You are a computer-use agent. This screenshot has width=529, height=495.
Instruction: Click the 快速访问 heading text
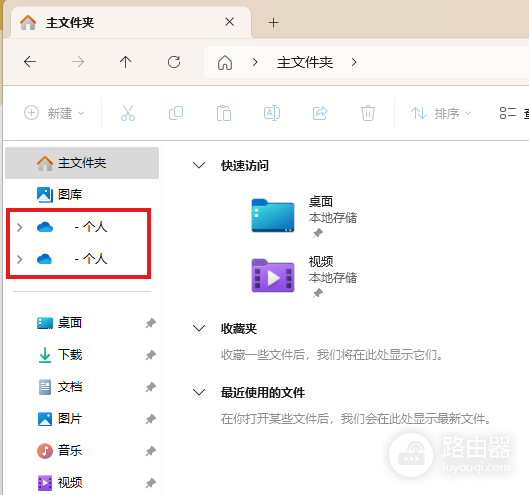(245, 166)
